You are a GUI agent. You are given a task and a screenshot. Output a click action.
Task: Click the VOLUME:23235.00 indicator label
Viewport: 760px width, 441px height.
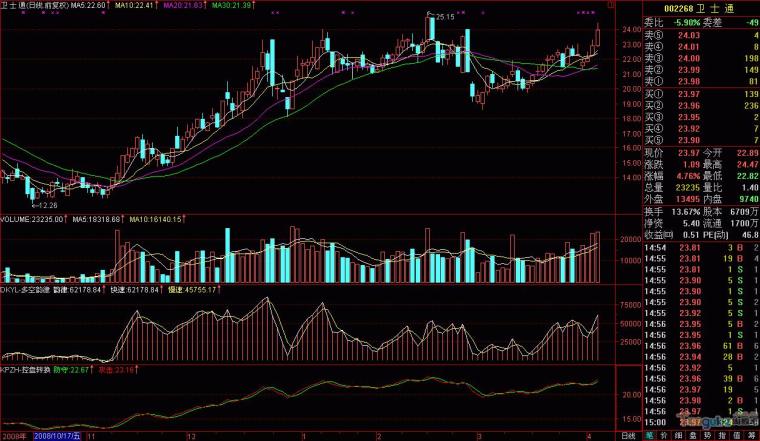pos(32,220)
